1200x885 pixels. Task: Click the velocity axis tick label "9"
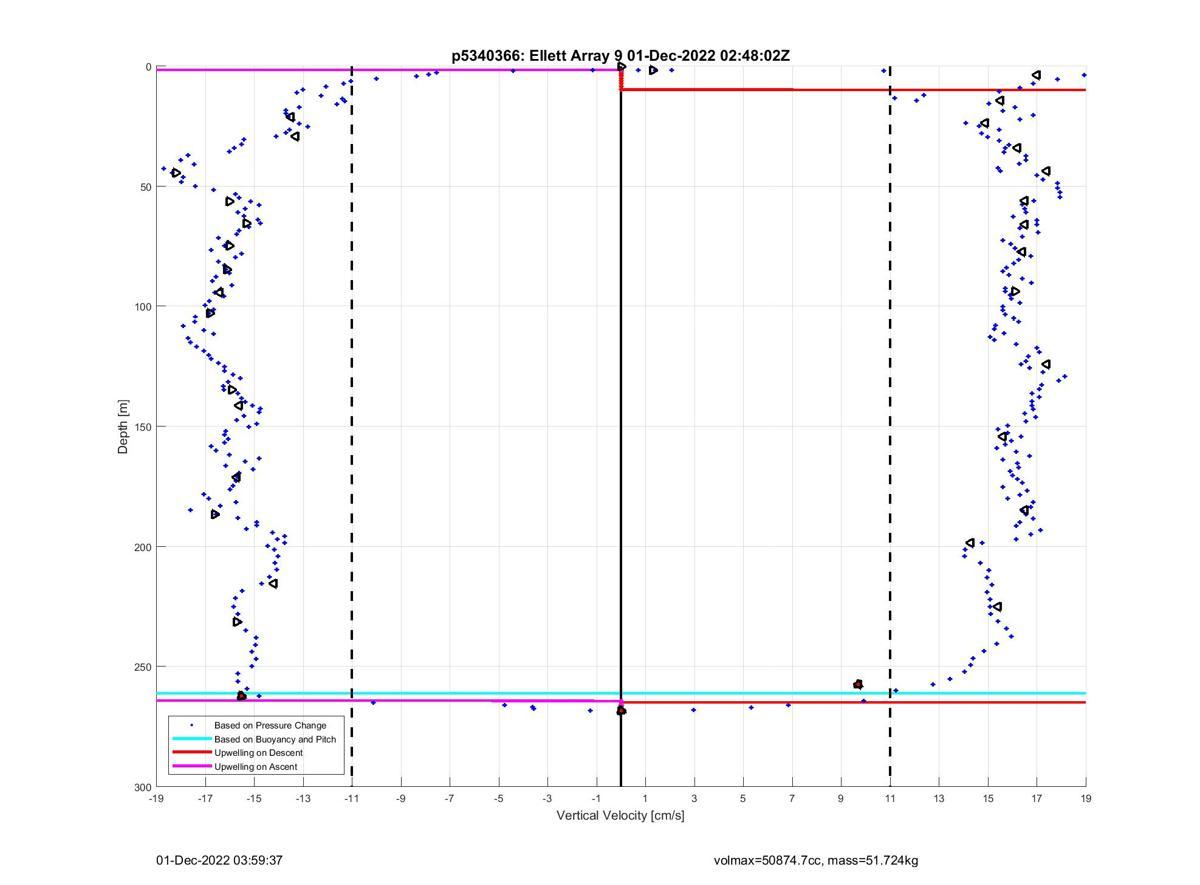pyautogui.click(x=841, y=799)
